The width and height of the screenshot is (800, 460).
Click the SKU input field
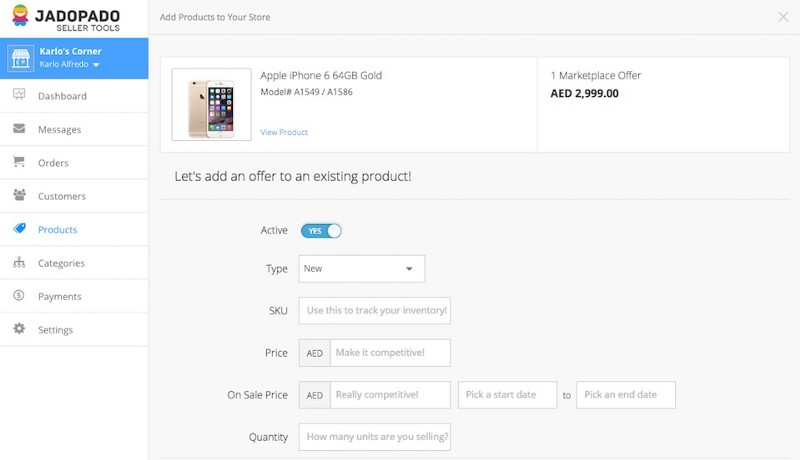[x=374, y=311]
